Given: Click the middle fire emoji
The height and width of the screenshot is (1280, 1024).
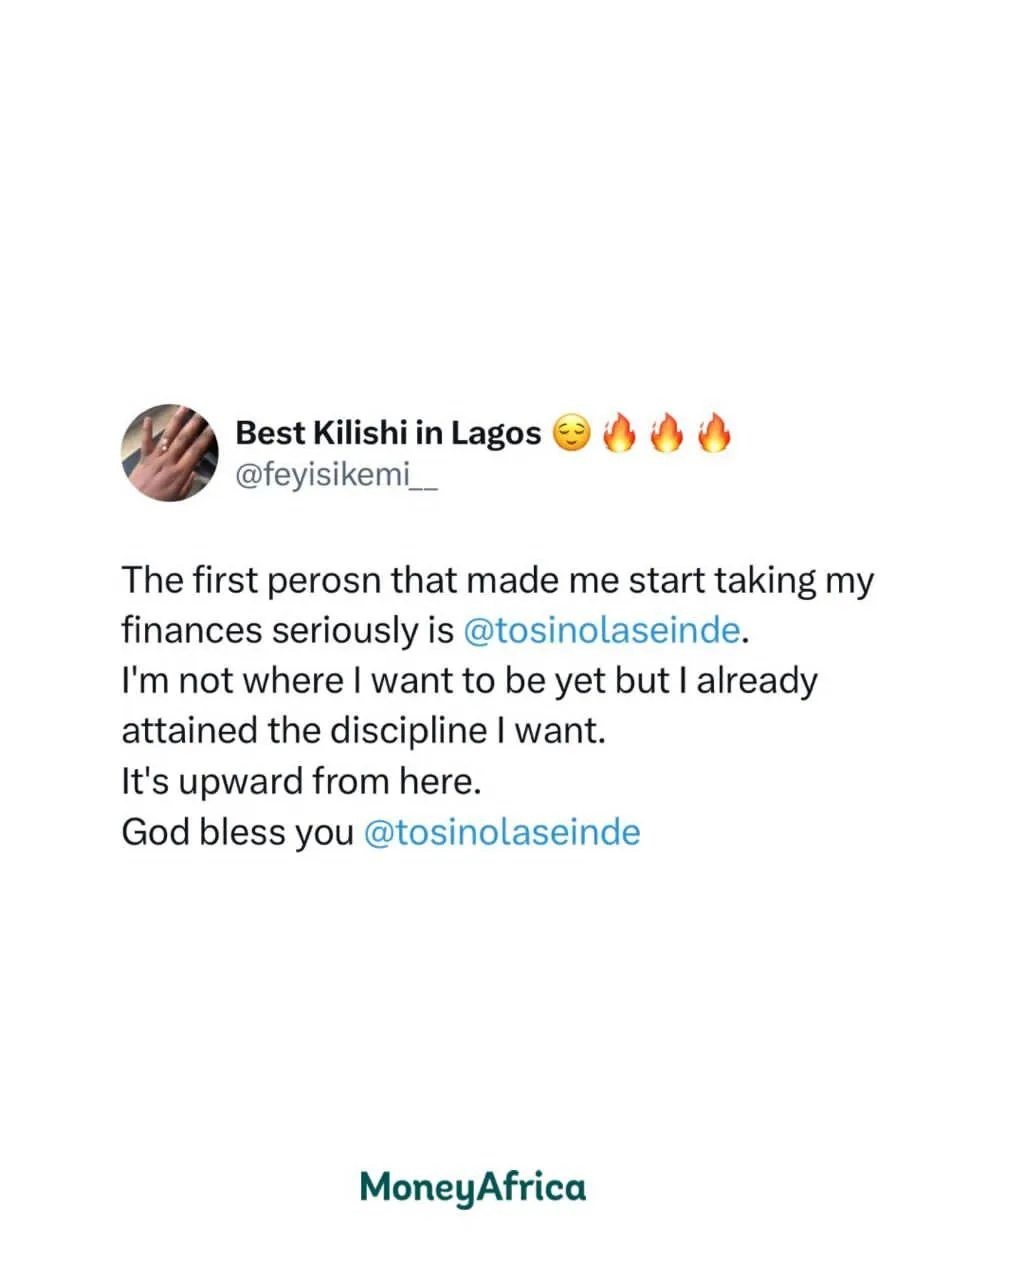Looking at the screenshot, I should tap(666, 433).
